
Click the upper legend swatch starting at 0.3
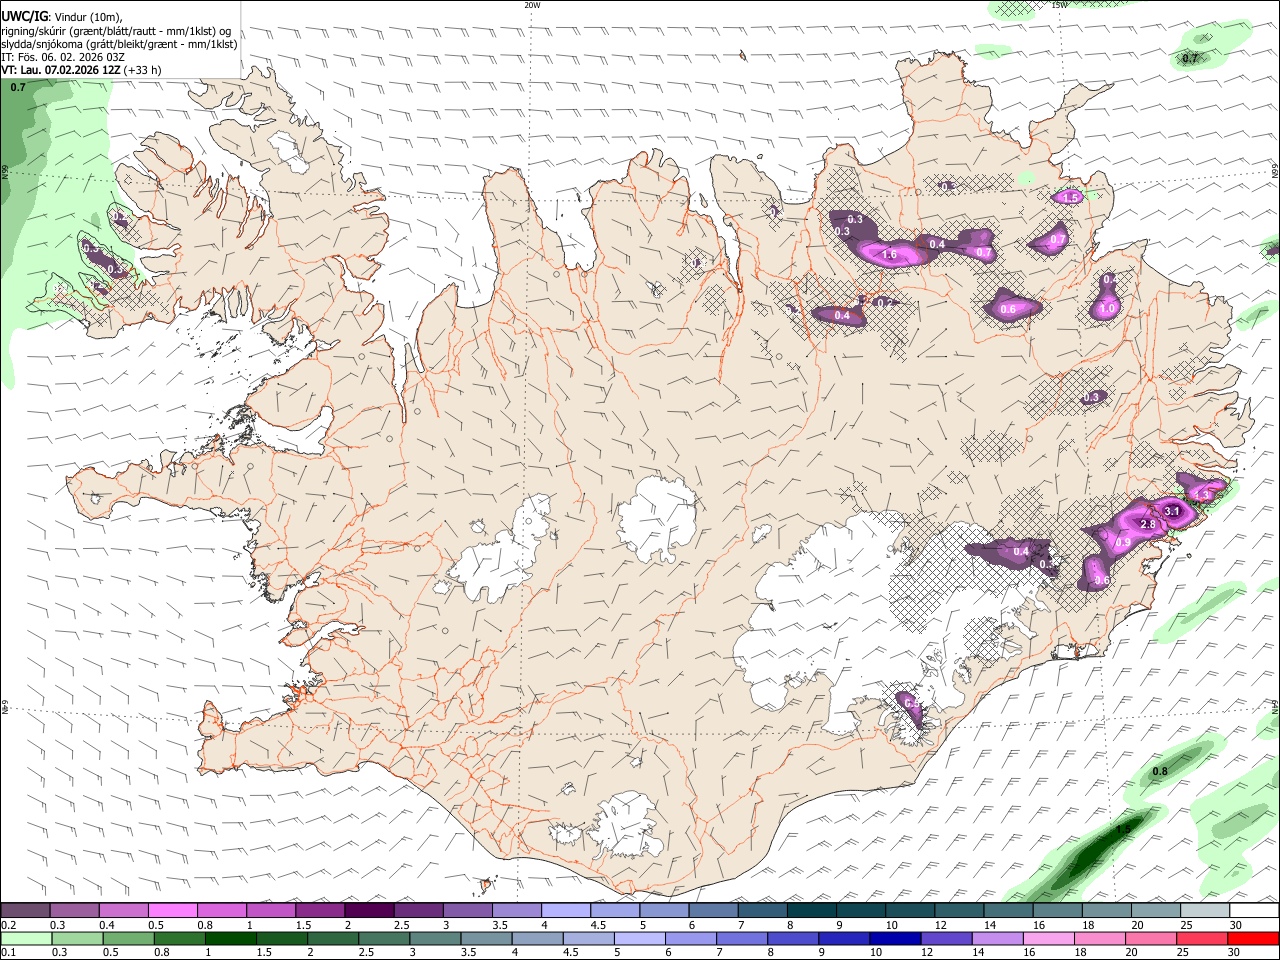pyautogui.click(x=75, y=910)
